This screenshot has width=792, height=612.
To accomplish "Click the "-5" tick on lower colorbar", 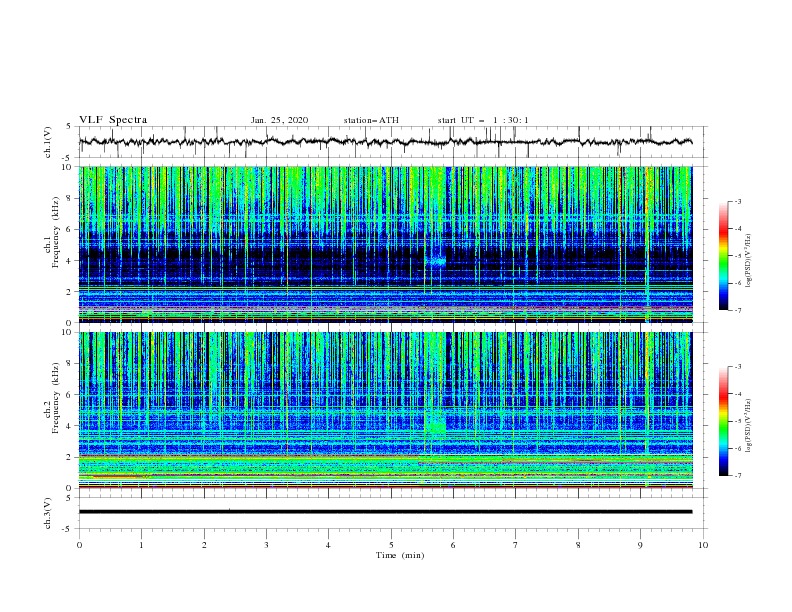I will click(738, 421).
